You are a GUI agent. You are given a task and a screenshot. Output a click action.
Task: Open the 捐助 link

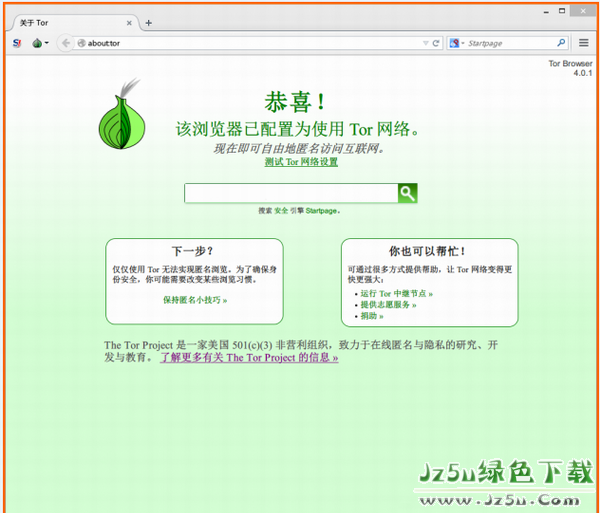[x=372, y=316]
